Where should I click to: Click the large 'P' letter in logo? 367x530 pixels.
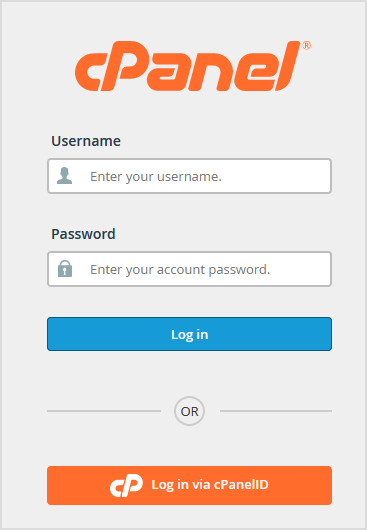tap(124, 66)
